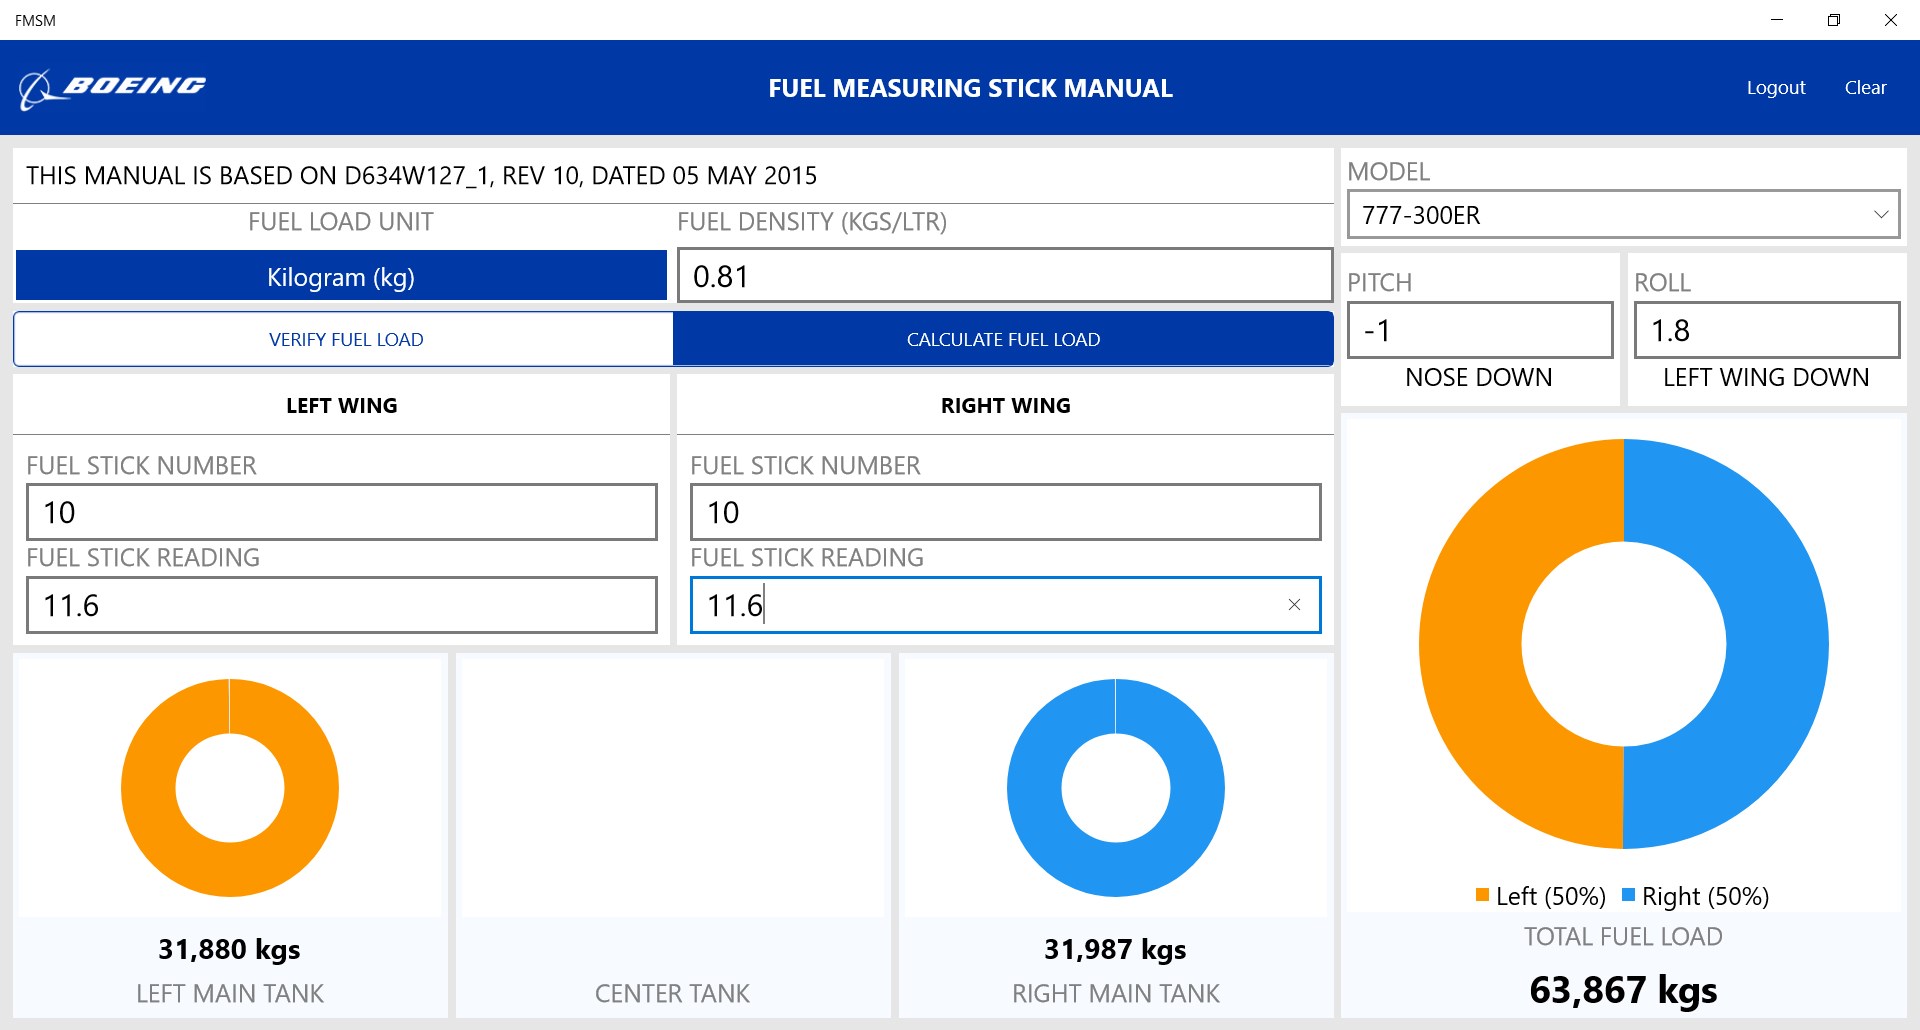Select the CALCULATE FUEL LOAD tab
Viewport: 1920px width, 1030px height.
coord(1003,340)
